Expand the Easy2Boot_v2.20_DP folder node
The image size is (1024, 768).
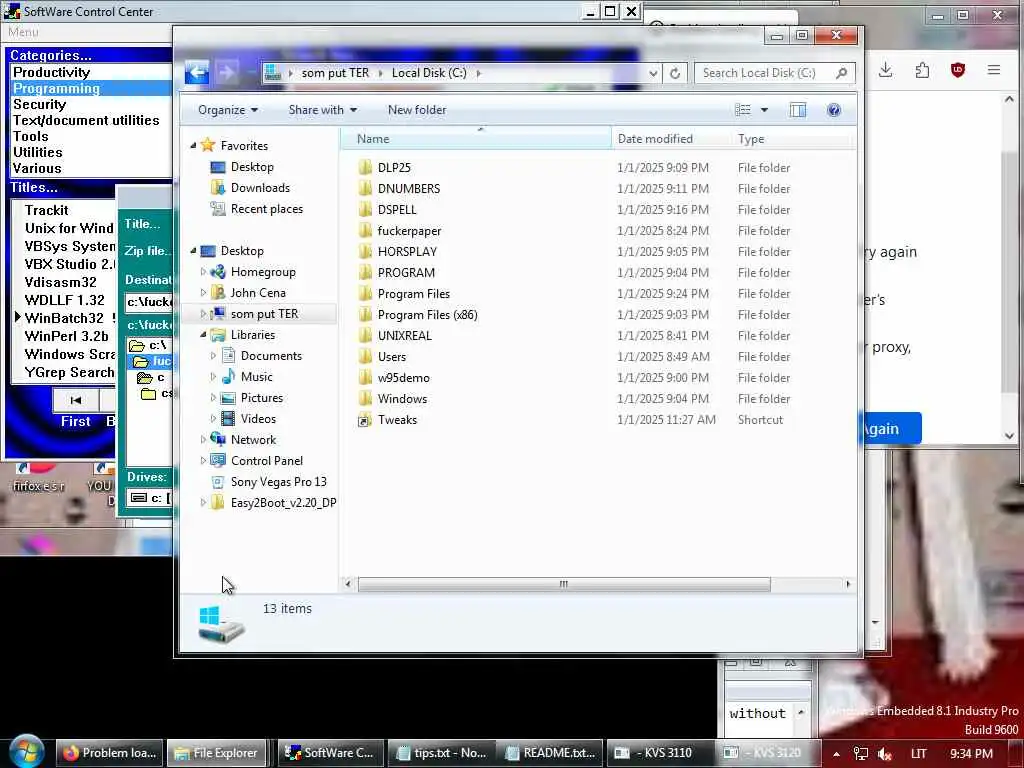click(203, 503)
